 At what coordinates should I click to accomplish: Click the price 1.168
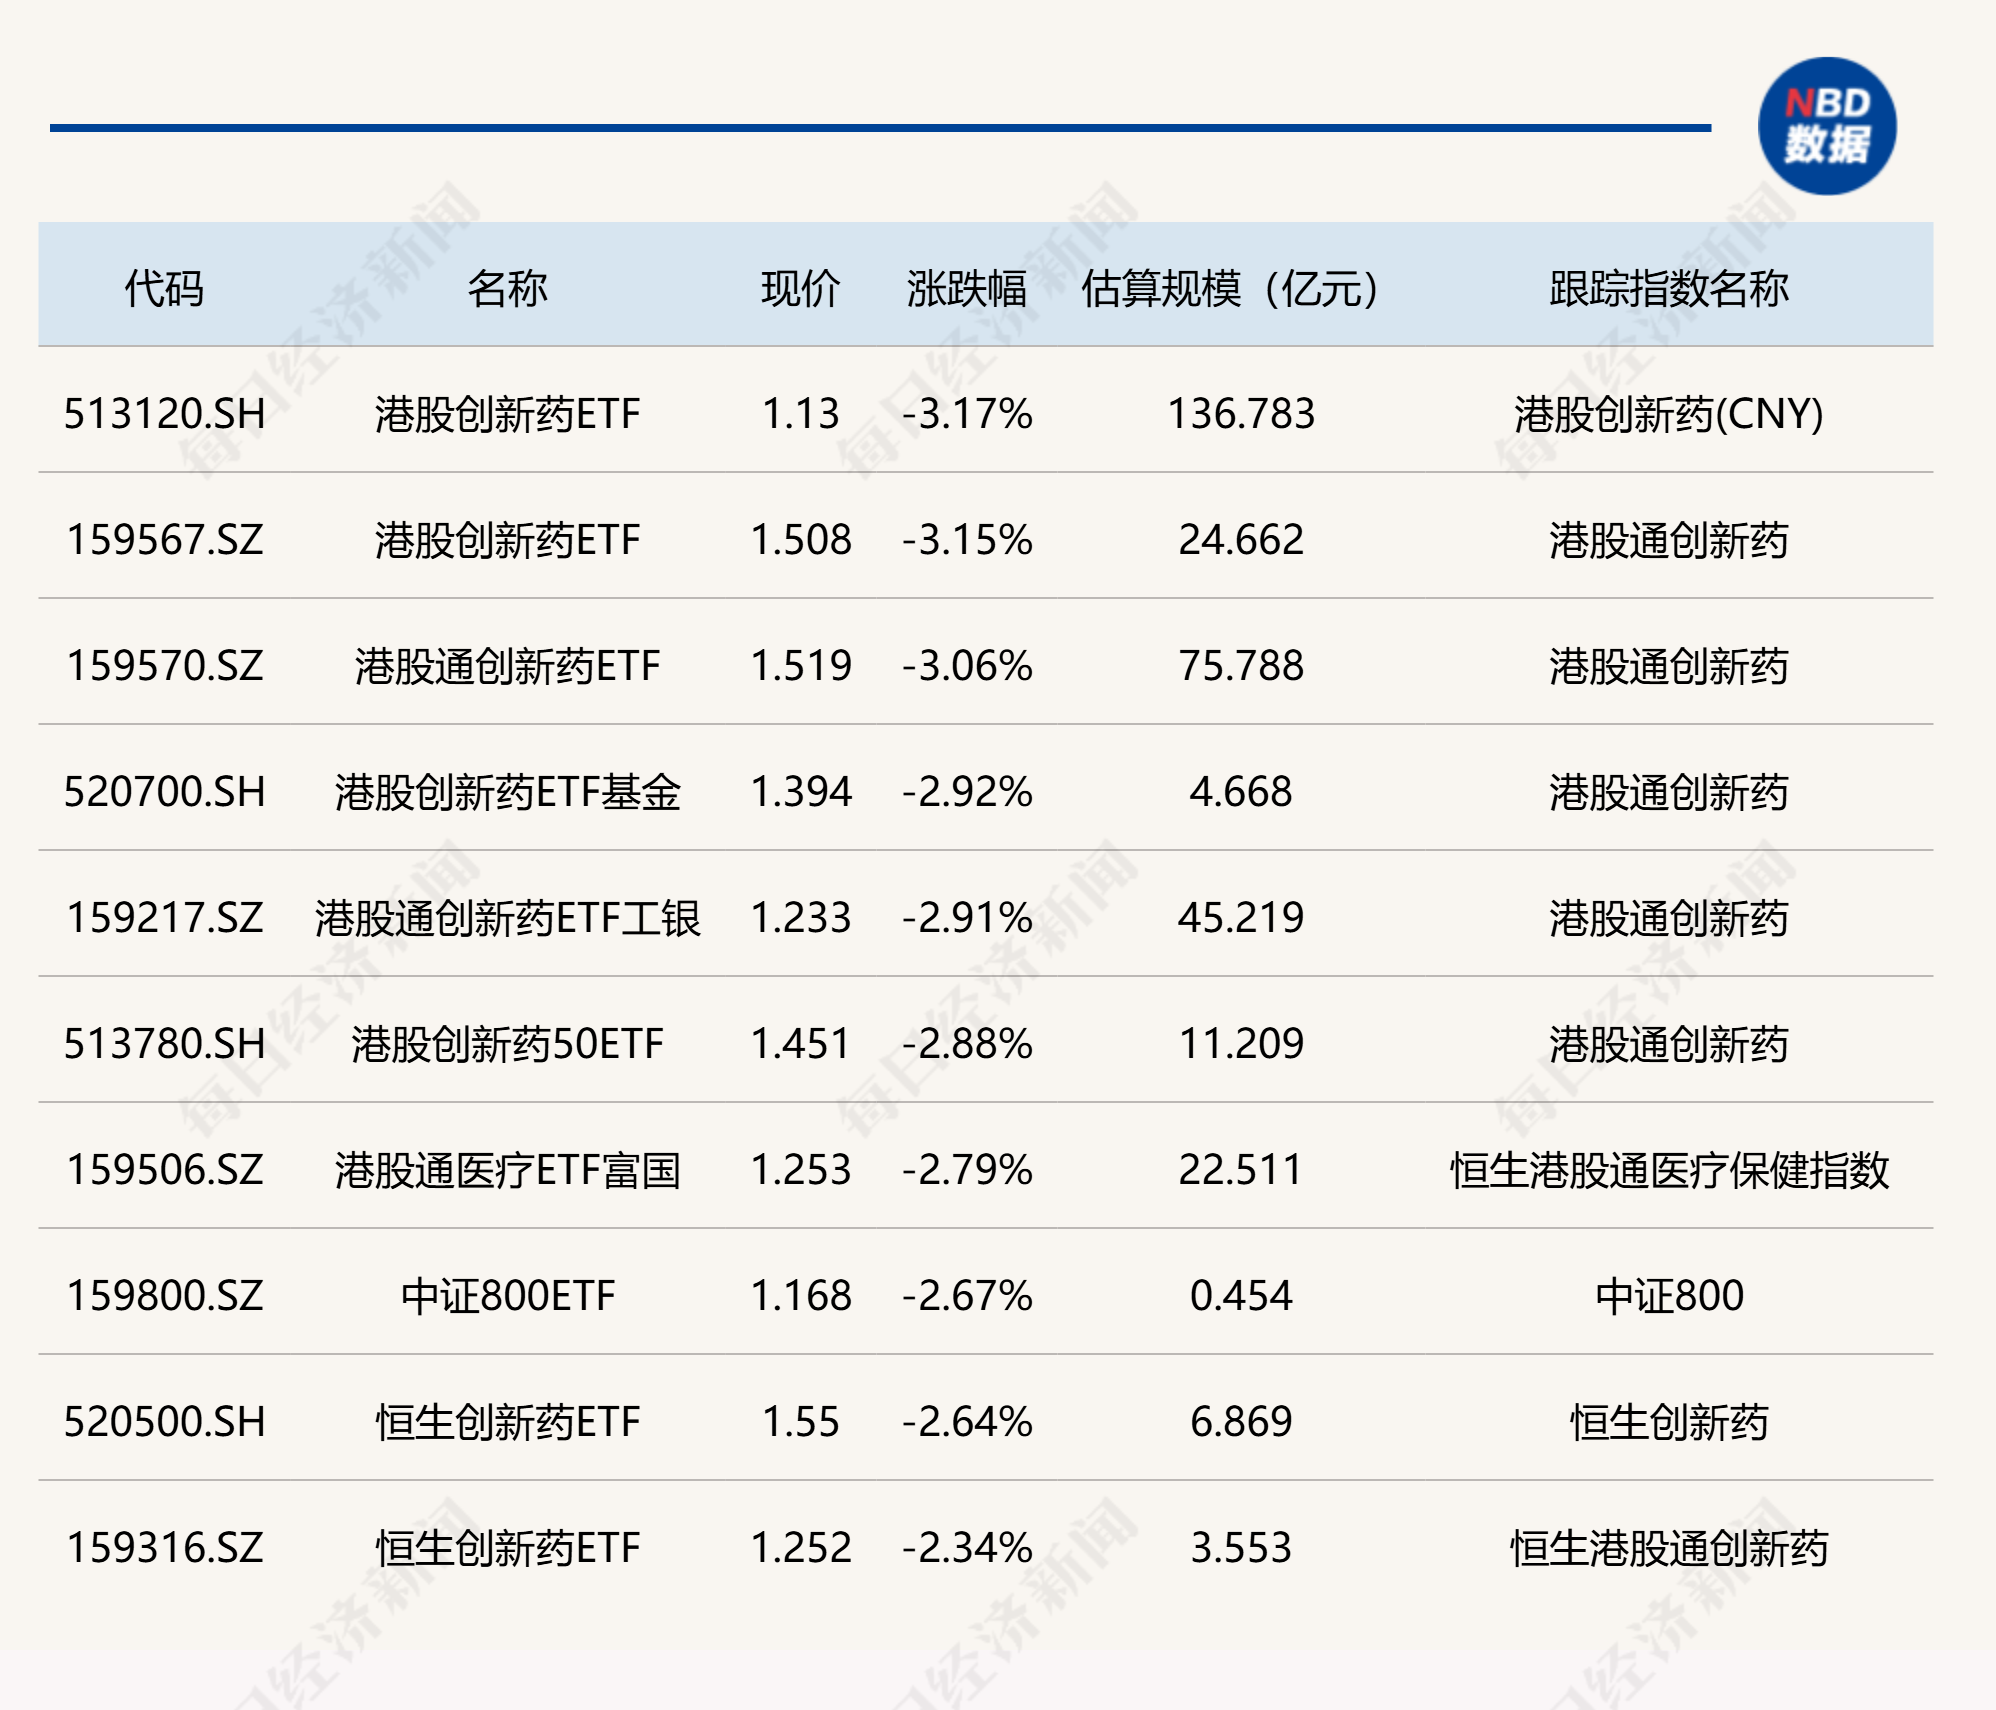click(801, 1295)
